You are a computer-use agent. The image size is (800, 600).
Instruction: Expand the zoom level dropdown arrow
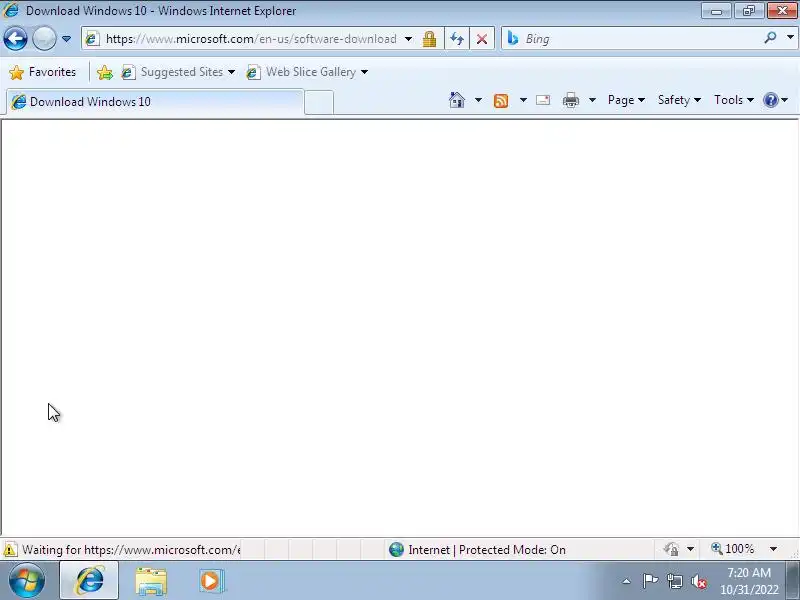click(773, 549)
